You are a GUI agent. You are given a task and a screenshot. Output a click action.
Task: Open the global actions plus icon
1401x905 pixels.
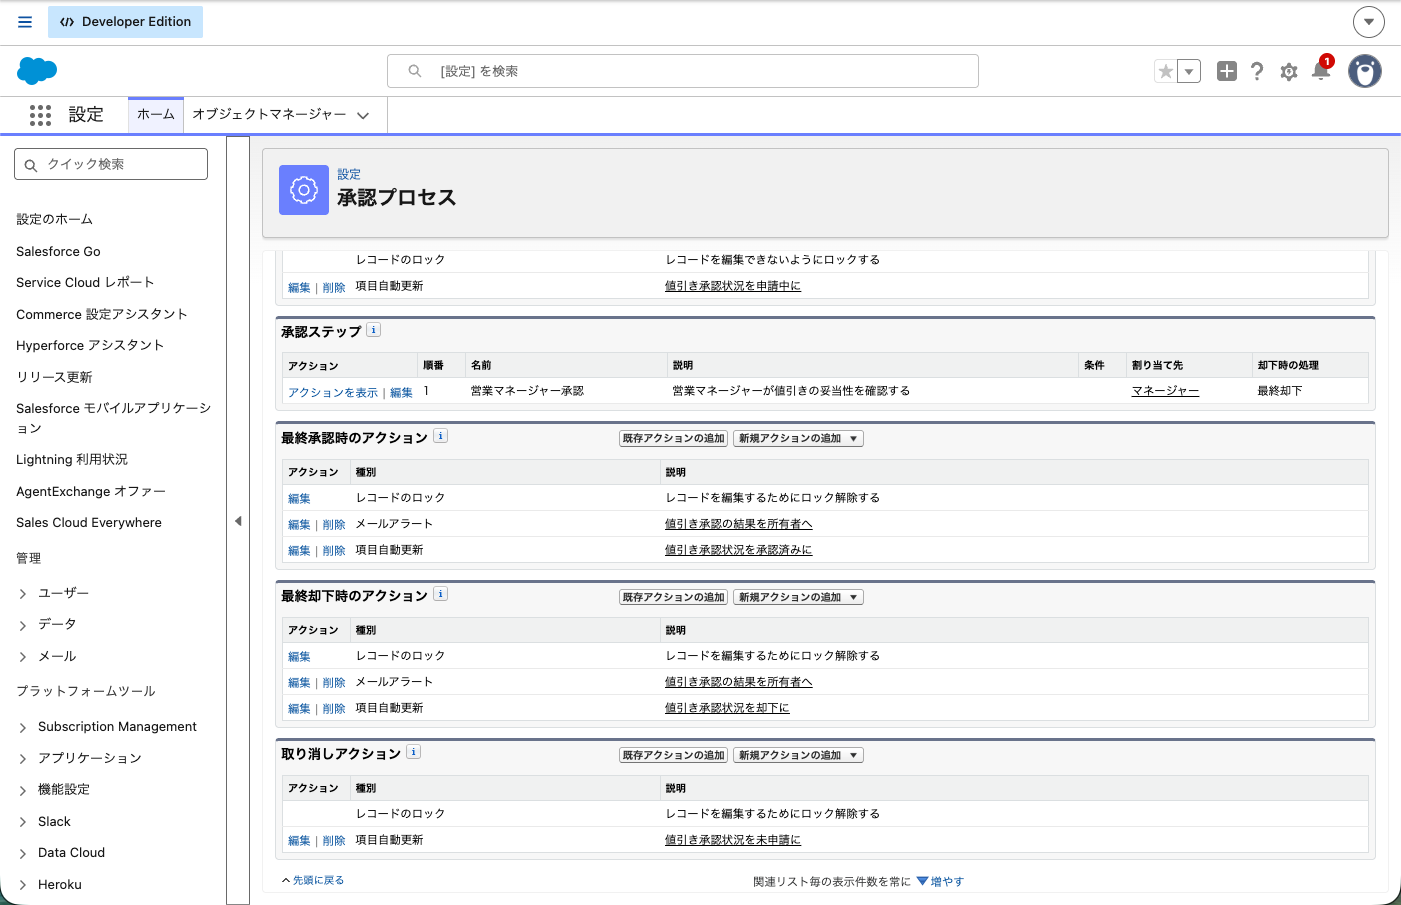tap(1227, 71)
